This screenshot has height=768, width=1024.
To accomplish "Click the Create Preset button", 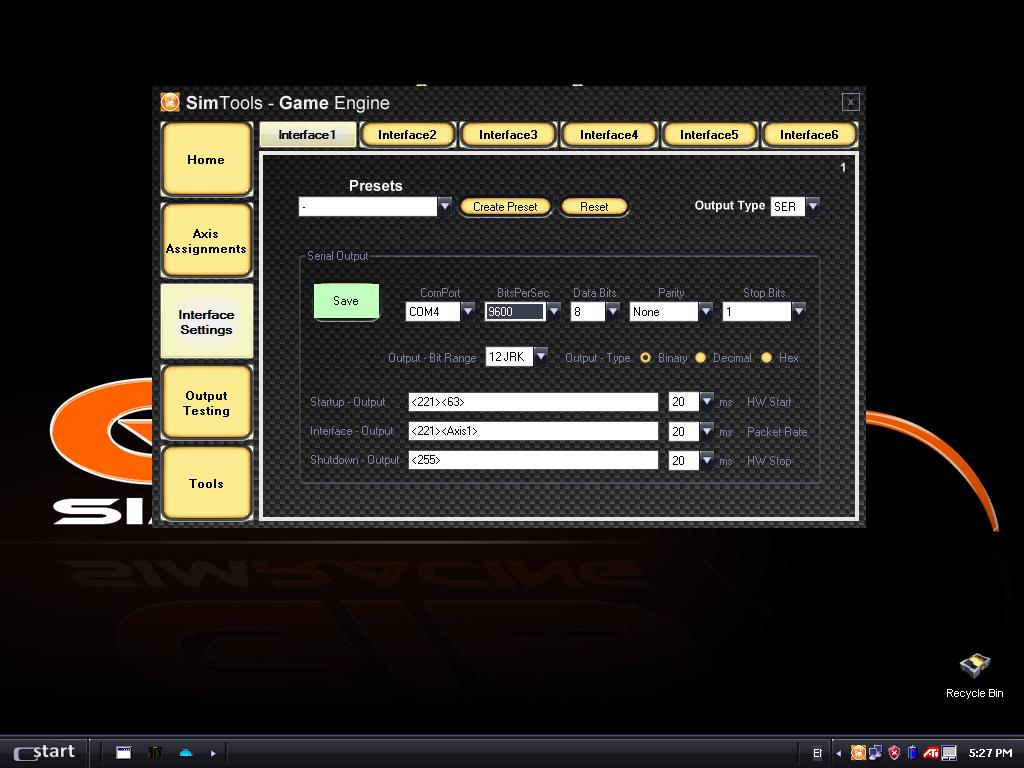I will (505, 207).
